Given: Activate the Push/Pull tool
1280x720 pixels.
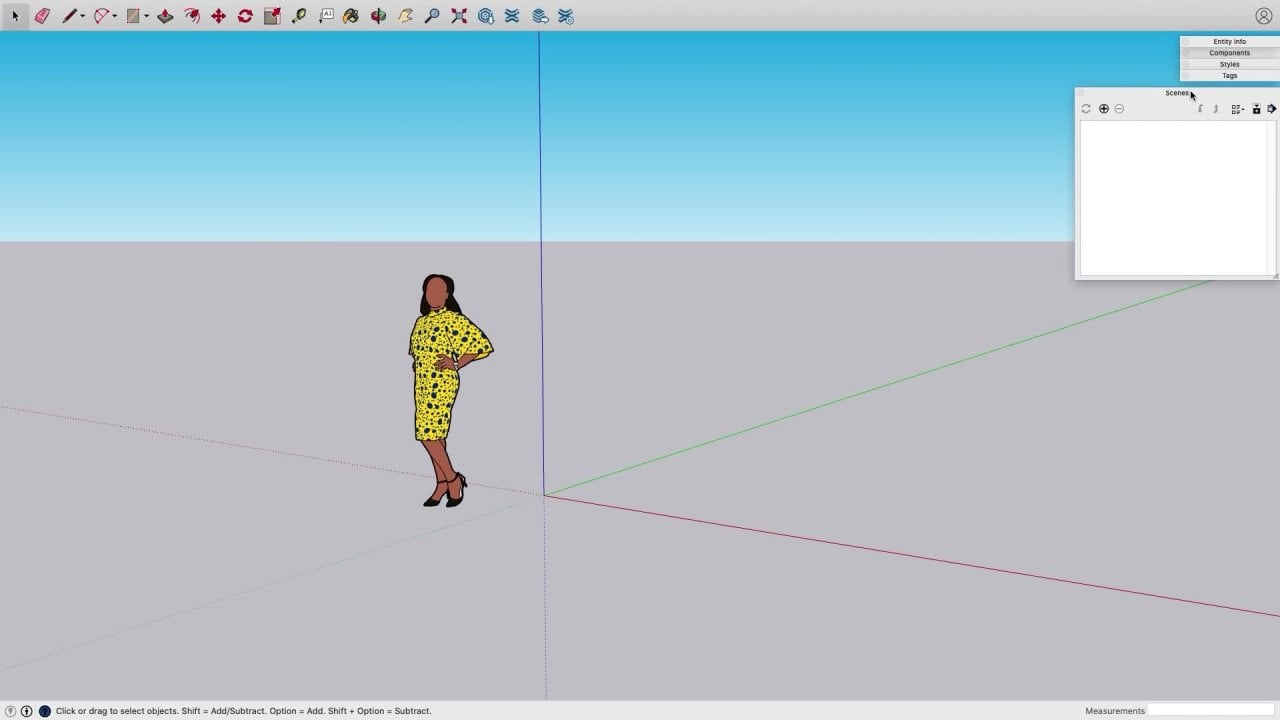Looking at the screenshot, I should pos(165,16).
